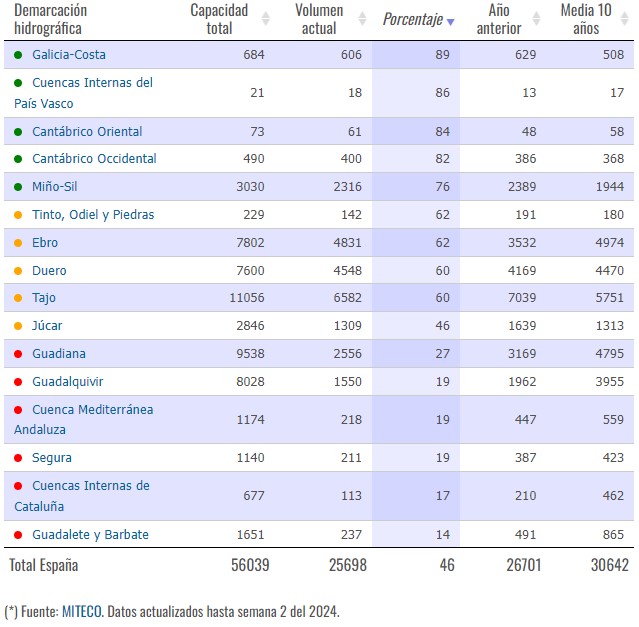639x627 pixels.
Task: Click the orange dot beside Júcar
Action: [x=18, y=326]
